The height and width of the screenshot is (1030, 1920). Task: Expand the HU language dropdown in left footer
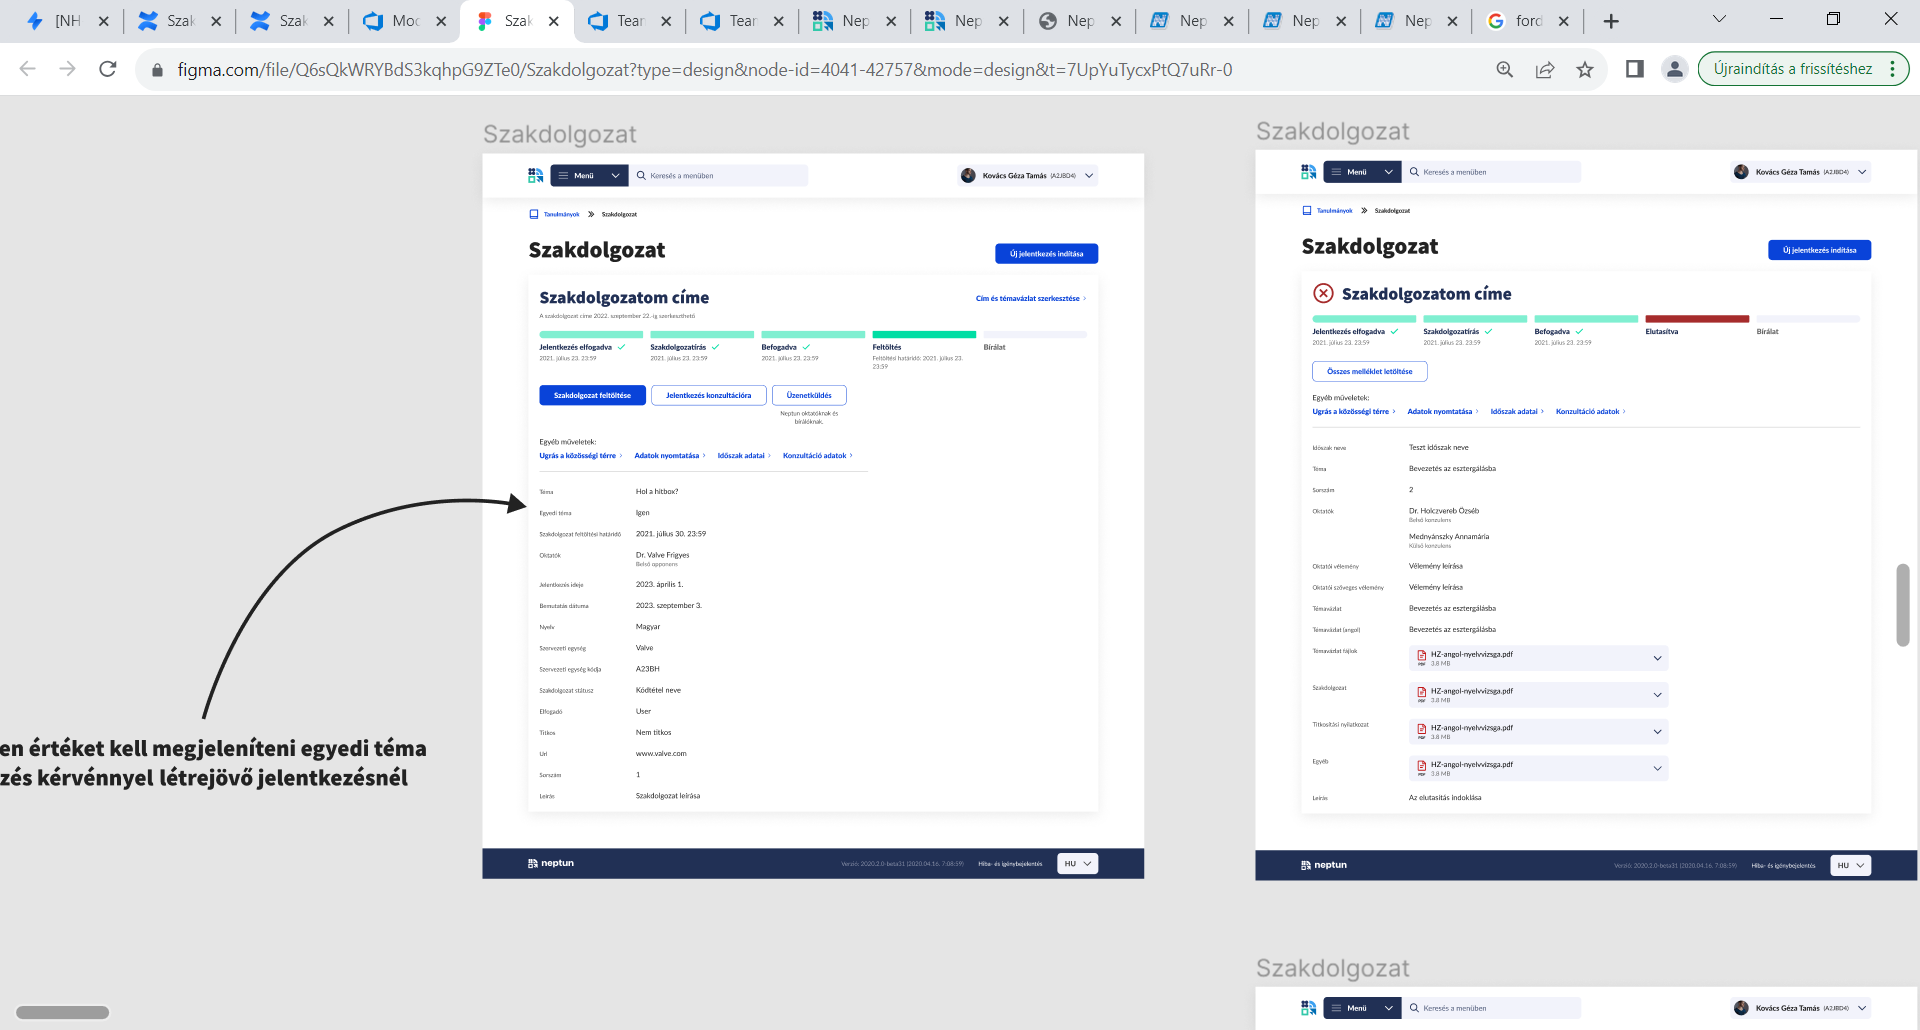(1077, 863)
